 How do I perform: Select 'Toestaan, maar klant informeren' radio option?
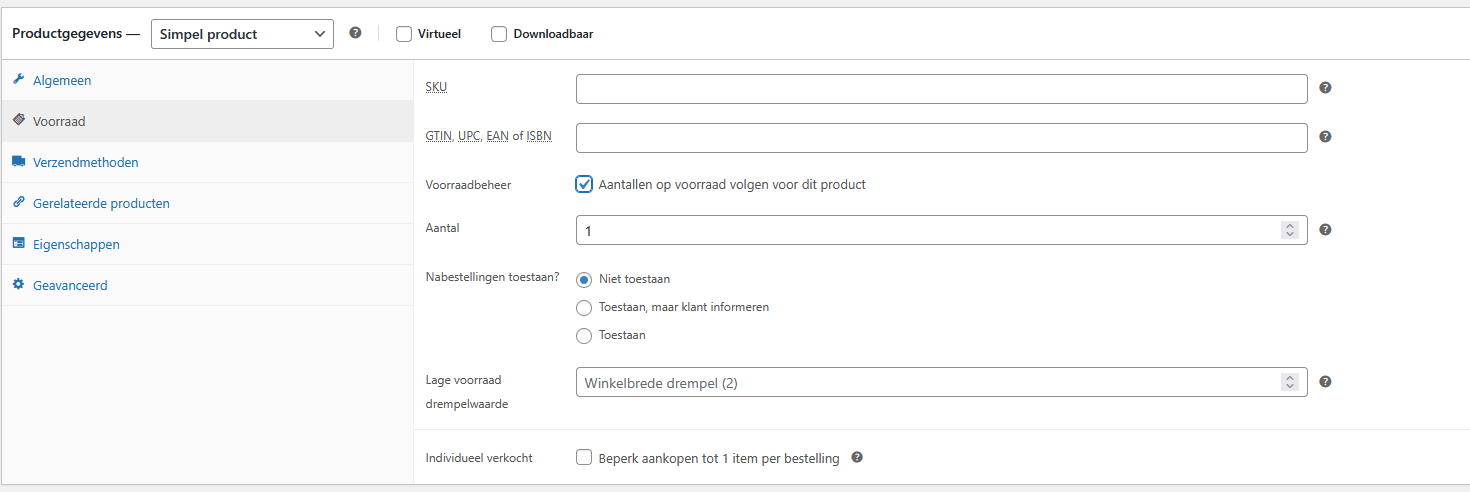pos(584,308)
